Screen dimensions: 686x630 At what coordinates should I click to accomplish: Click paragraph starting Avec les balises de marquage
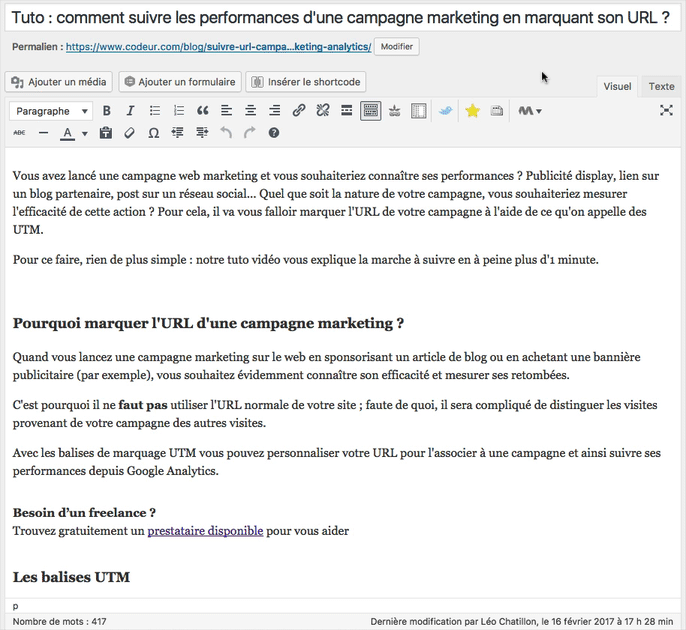pos(336,462)
